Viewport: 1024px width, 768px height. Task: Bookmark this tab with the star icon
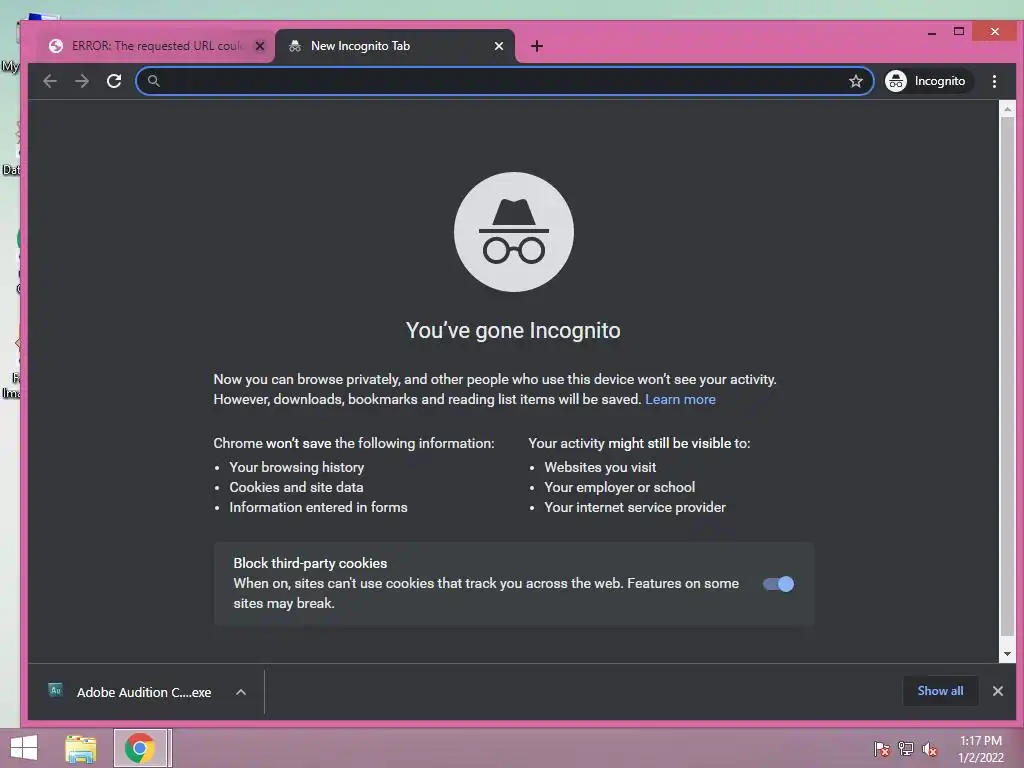point(856,81)
